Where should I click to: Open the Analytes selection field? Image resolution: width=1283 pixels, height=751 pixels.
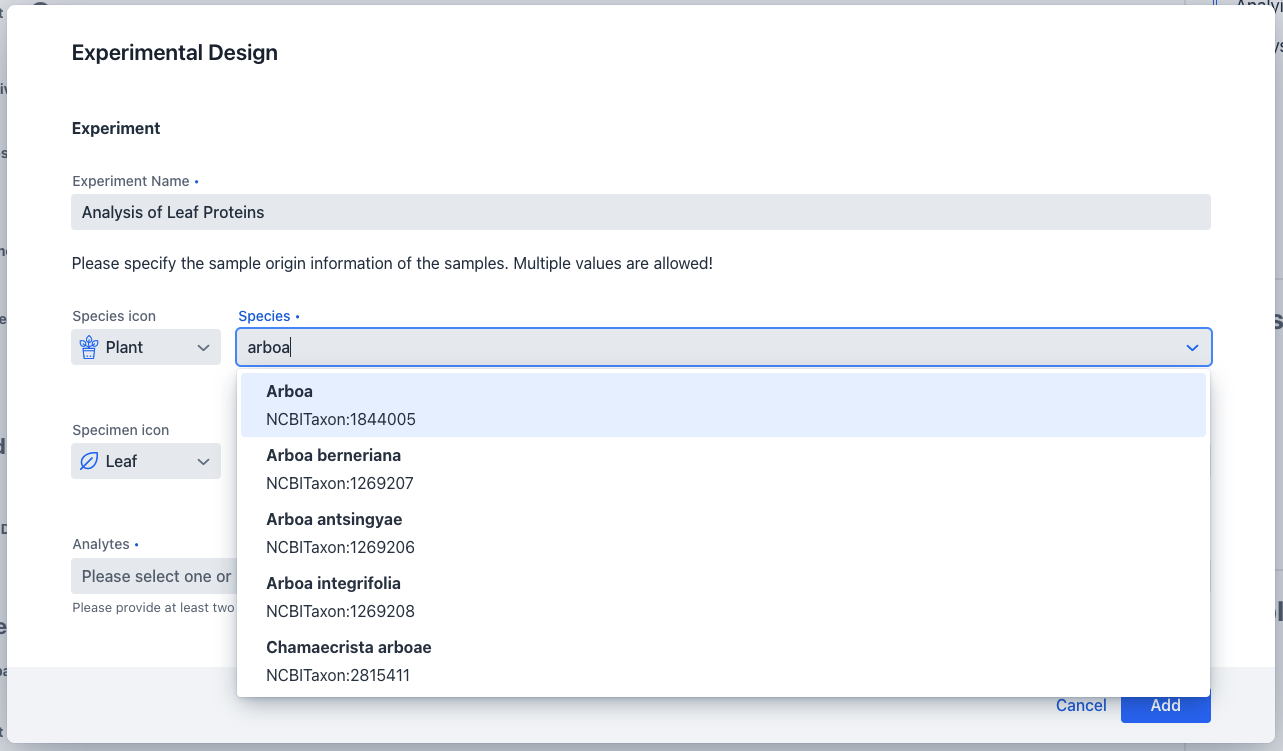click(x=152, y=576)
